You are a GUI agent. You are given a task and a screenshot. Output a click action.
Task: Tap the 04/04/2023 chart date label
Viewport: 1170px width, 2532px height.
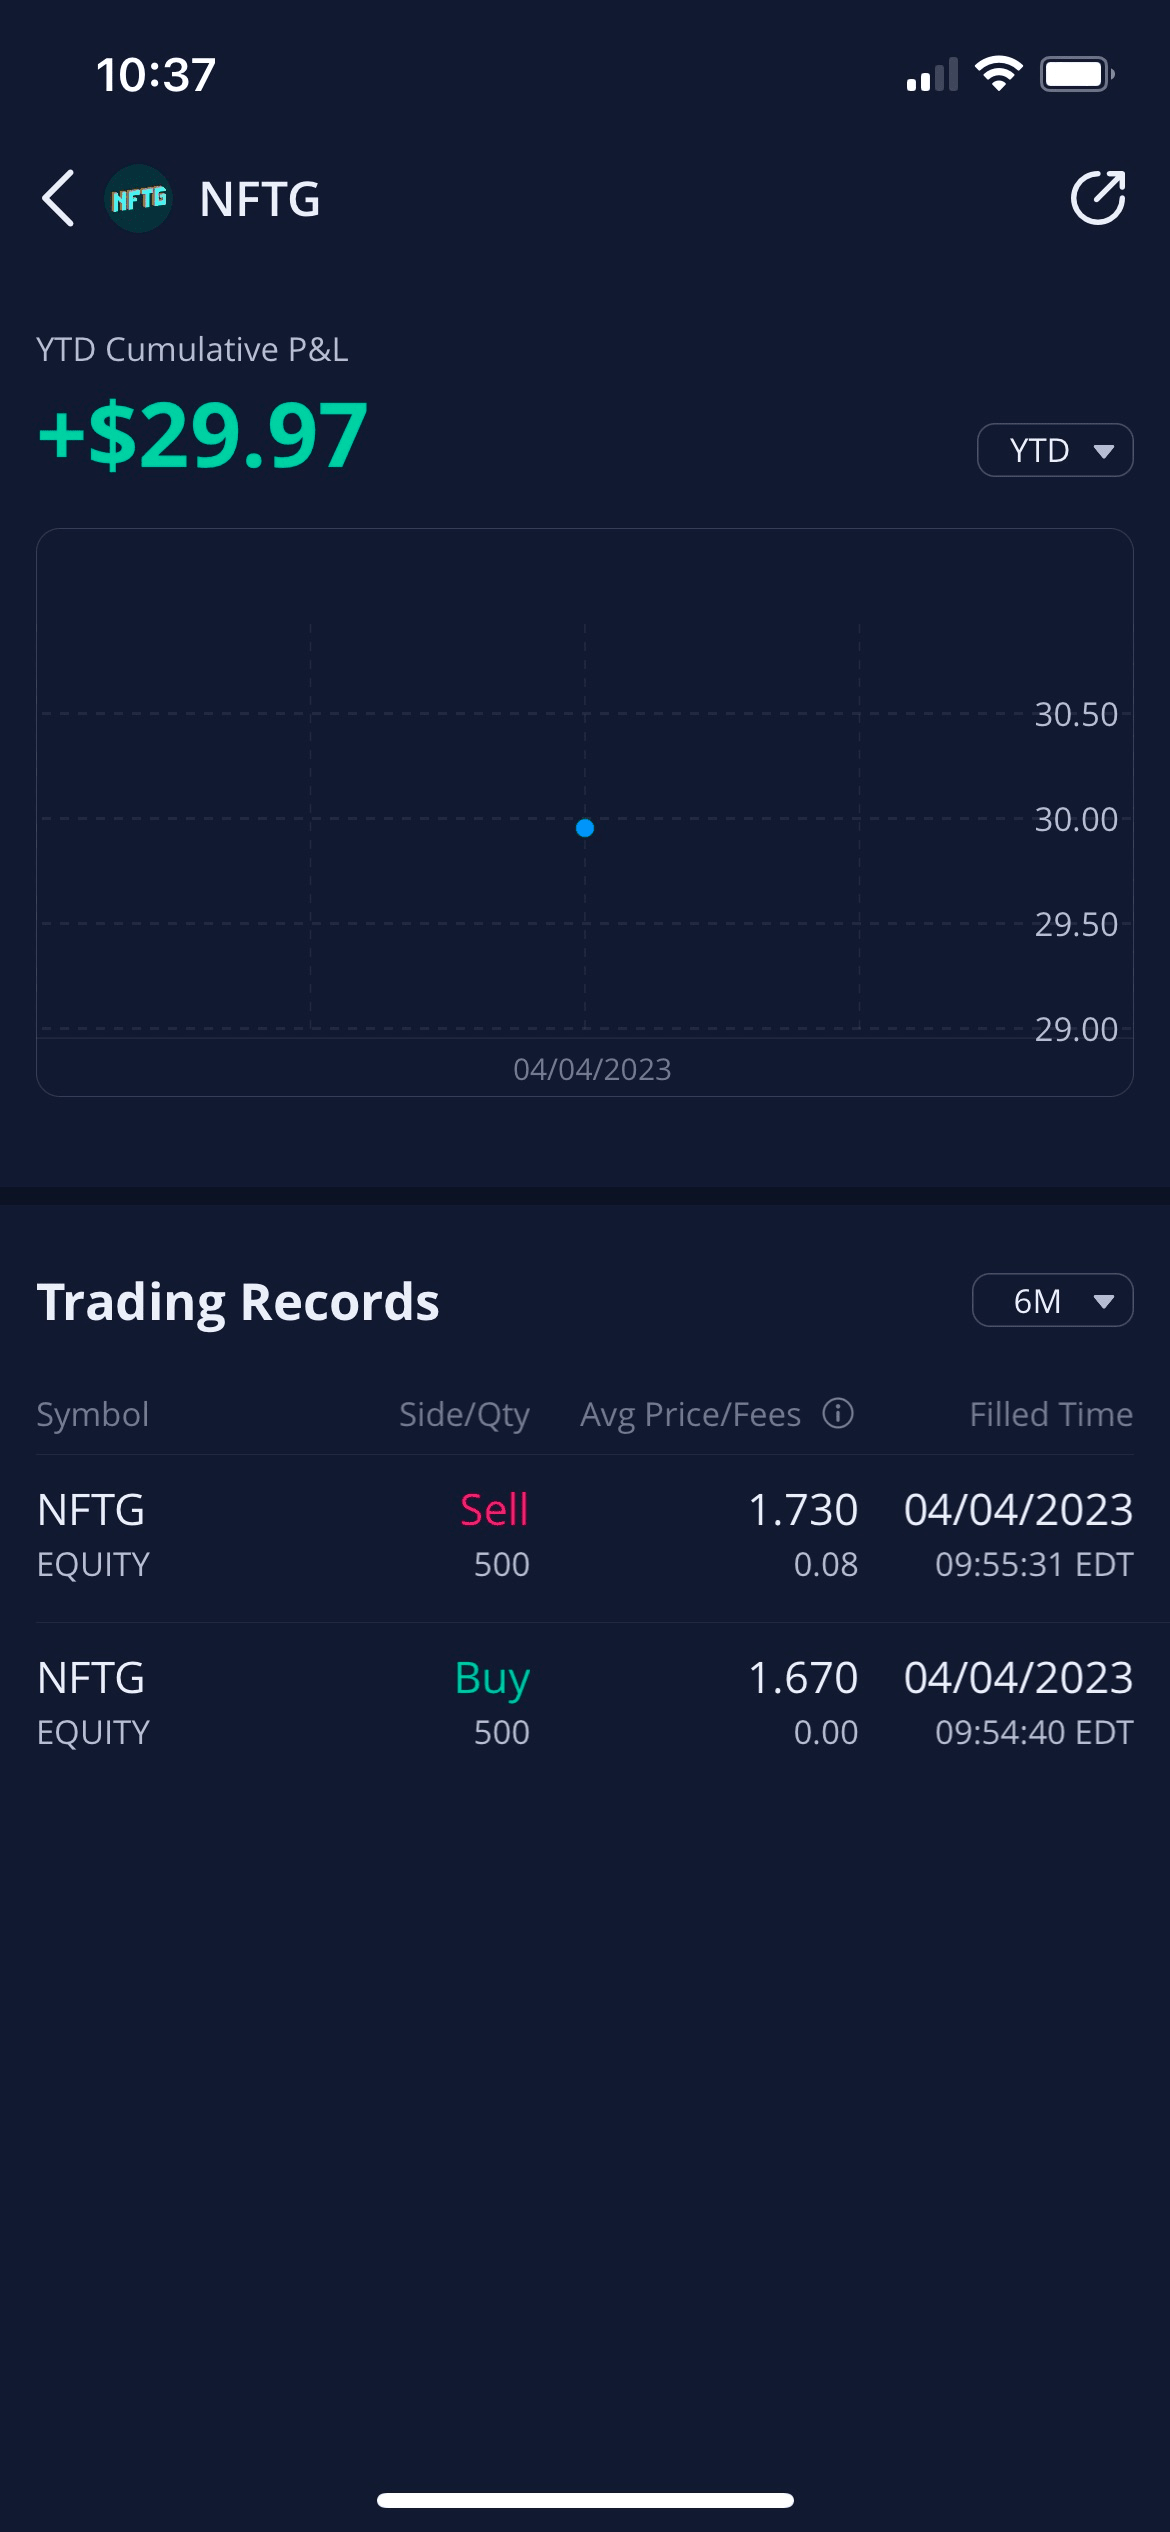pyautogui.click(x=592, y=1069)
